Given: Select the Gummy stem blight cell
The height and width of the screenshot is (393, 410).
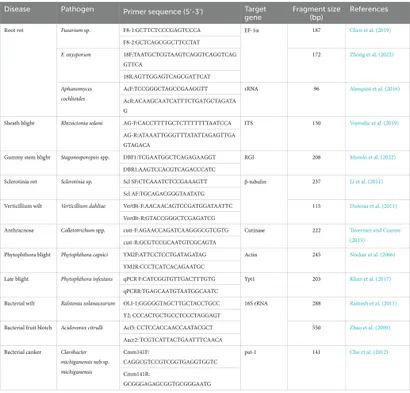Looking at the screenshot, I should tap(27, 157).
